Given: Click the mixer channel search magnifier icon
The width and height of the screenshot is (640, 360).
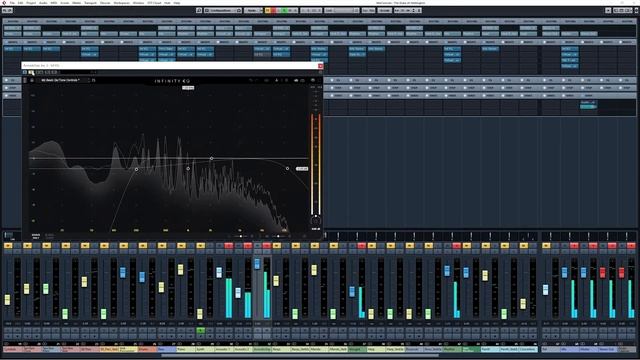Looking at the screenshot, I should (x=199, y=10).
